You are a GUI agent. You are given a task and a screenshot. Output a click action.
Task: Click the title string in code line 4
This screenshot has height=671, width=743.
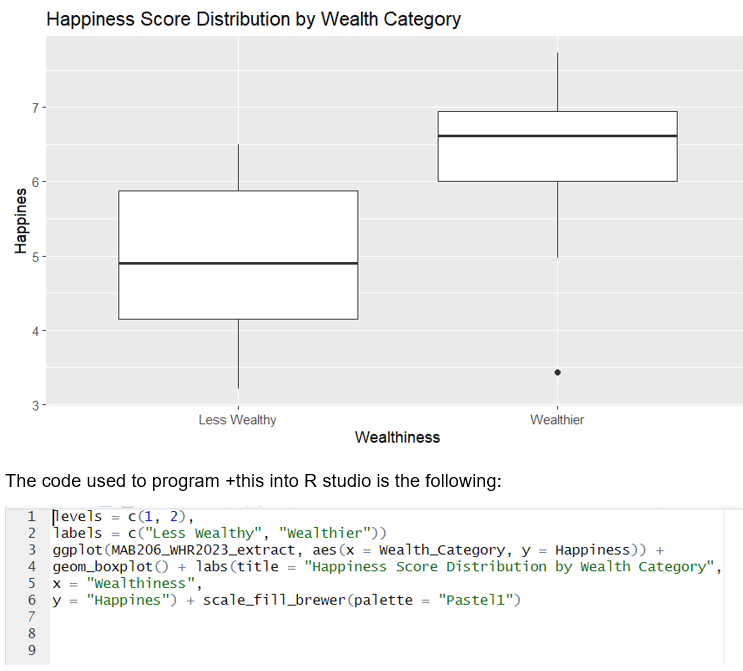509,567
